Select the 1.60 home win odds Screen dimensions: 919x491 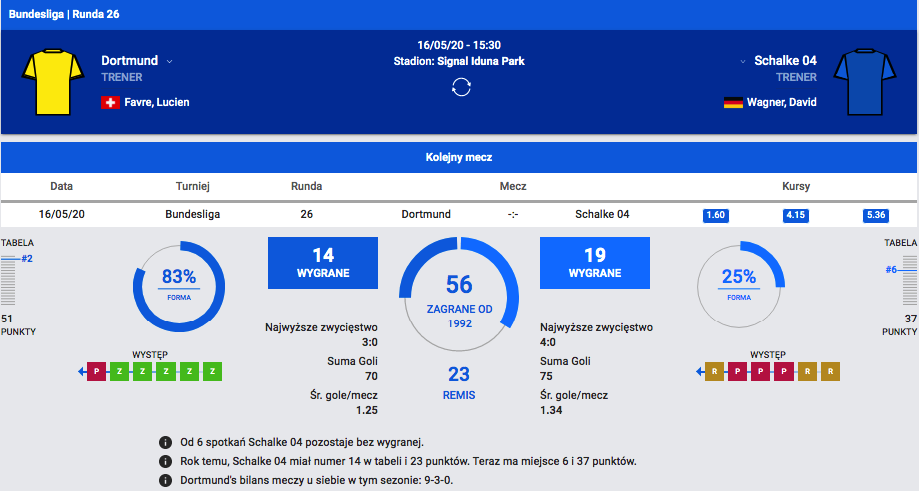coord(716,215)
